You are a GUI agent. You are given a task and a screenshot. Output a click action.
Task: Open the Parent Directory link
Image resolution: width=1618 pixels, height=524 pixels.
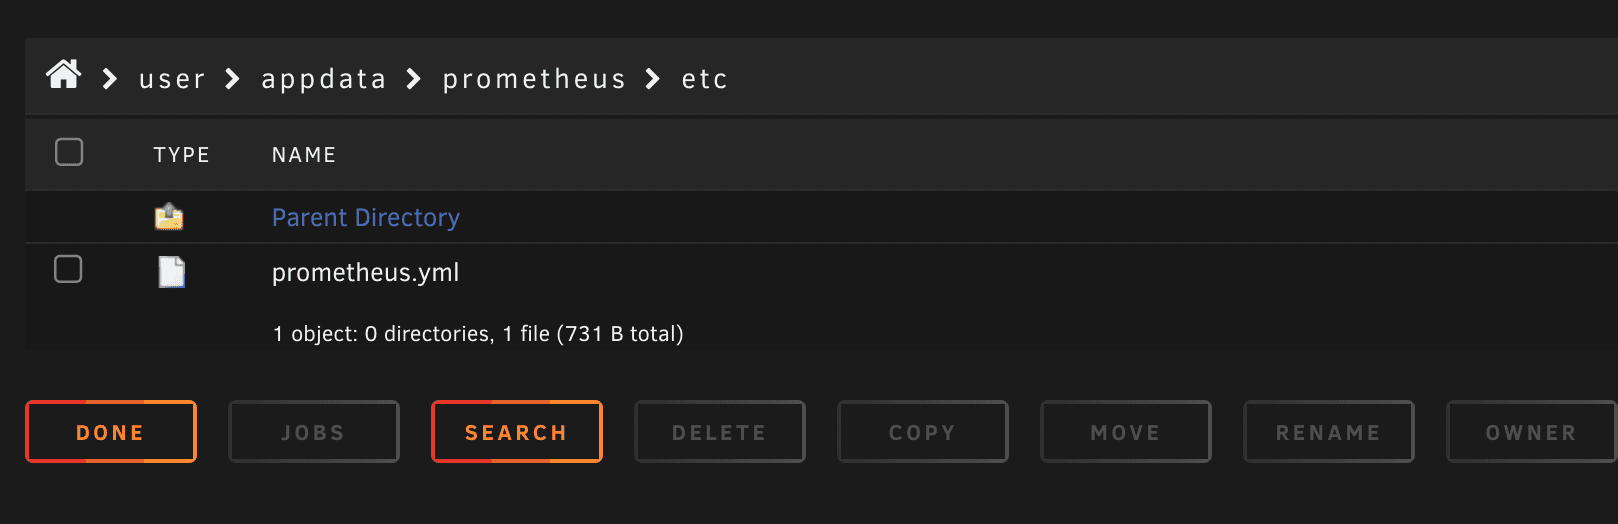366,218
